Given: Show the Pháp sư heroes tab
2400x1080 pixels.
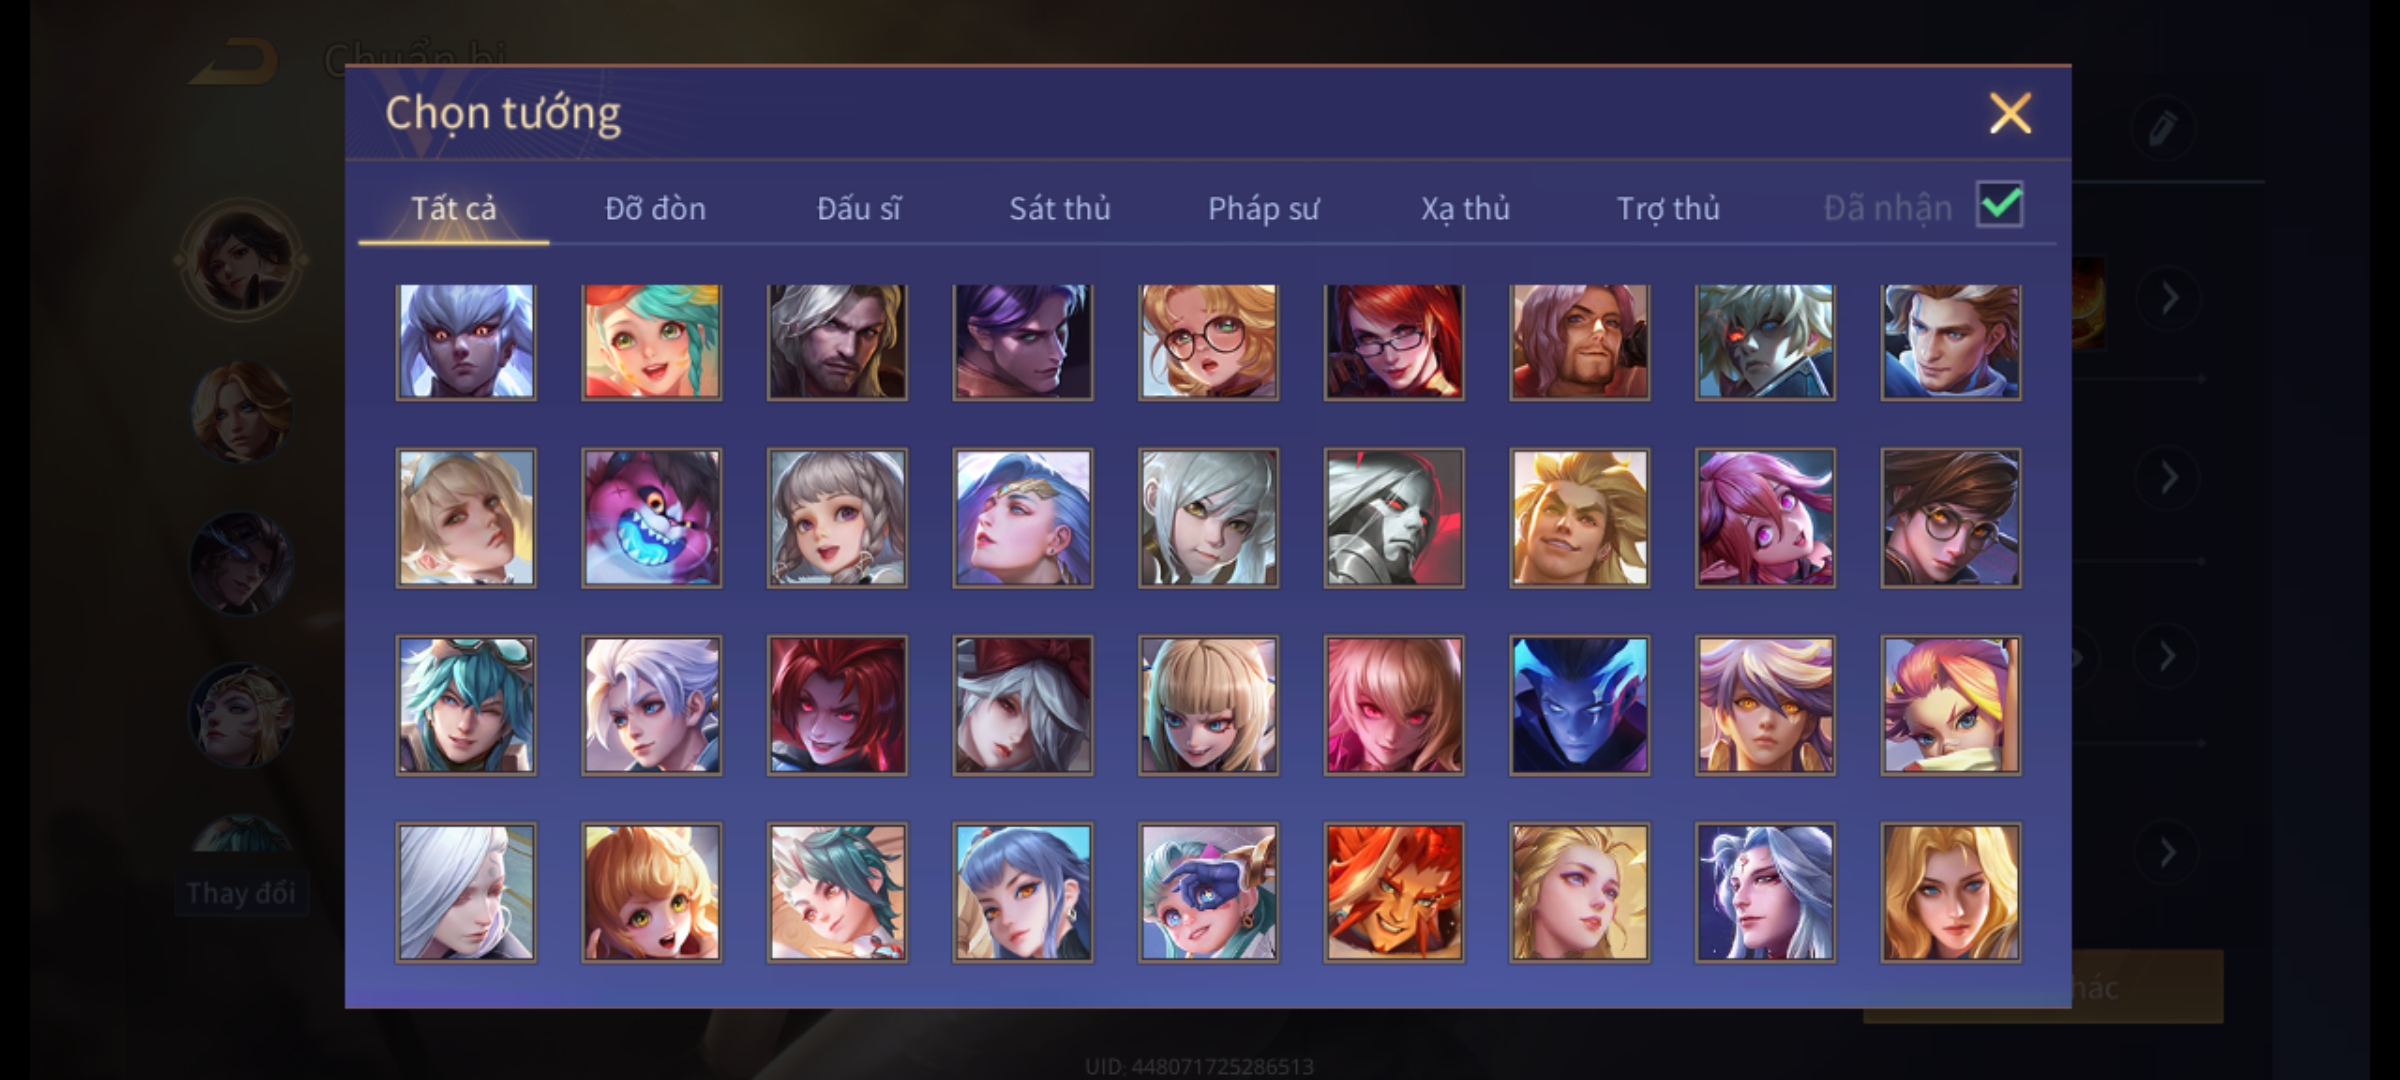Looking at the screenshot, I should point(1264,208).
